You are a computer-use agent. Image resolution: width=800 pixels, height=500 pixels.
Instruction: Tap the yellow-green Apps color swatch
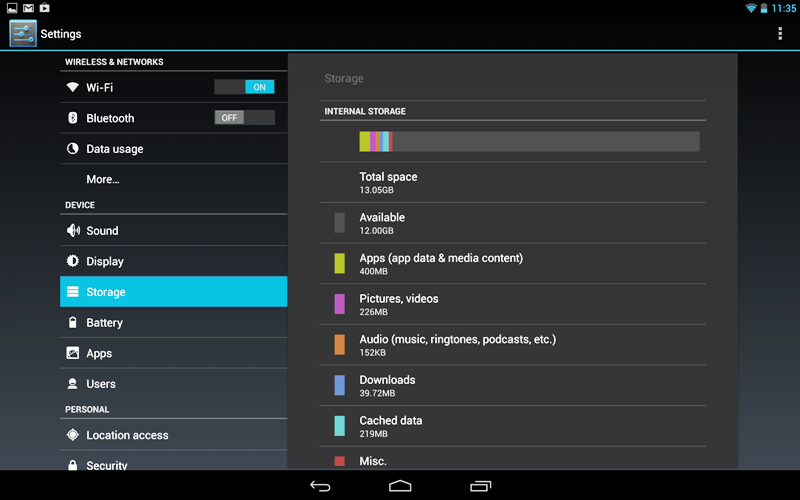339,263
